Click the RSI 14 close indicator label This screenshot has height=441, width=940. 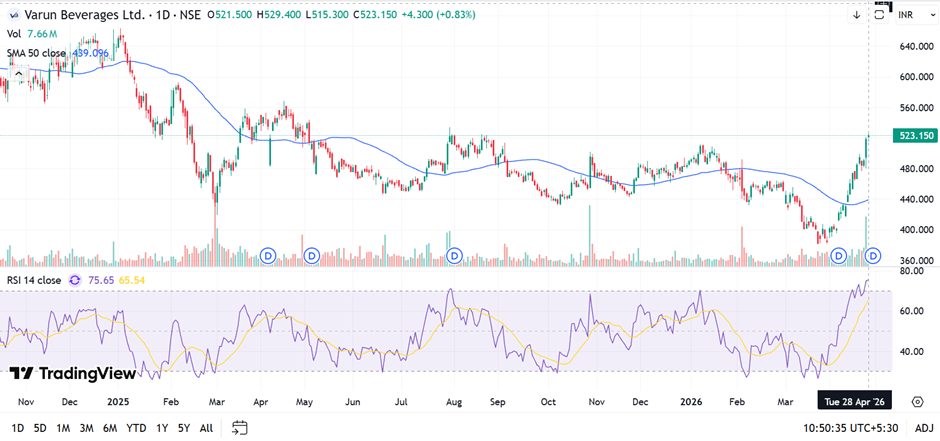[x=34, y=281]
